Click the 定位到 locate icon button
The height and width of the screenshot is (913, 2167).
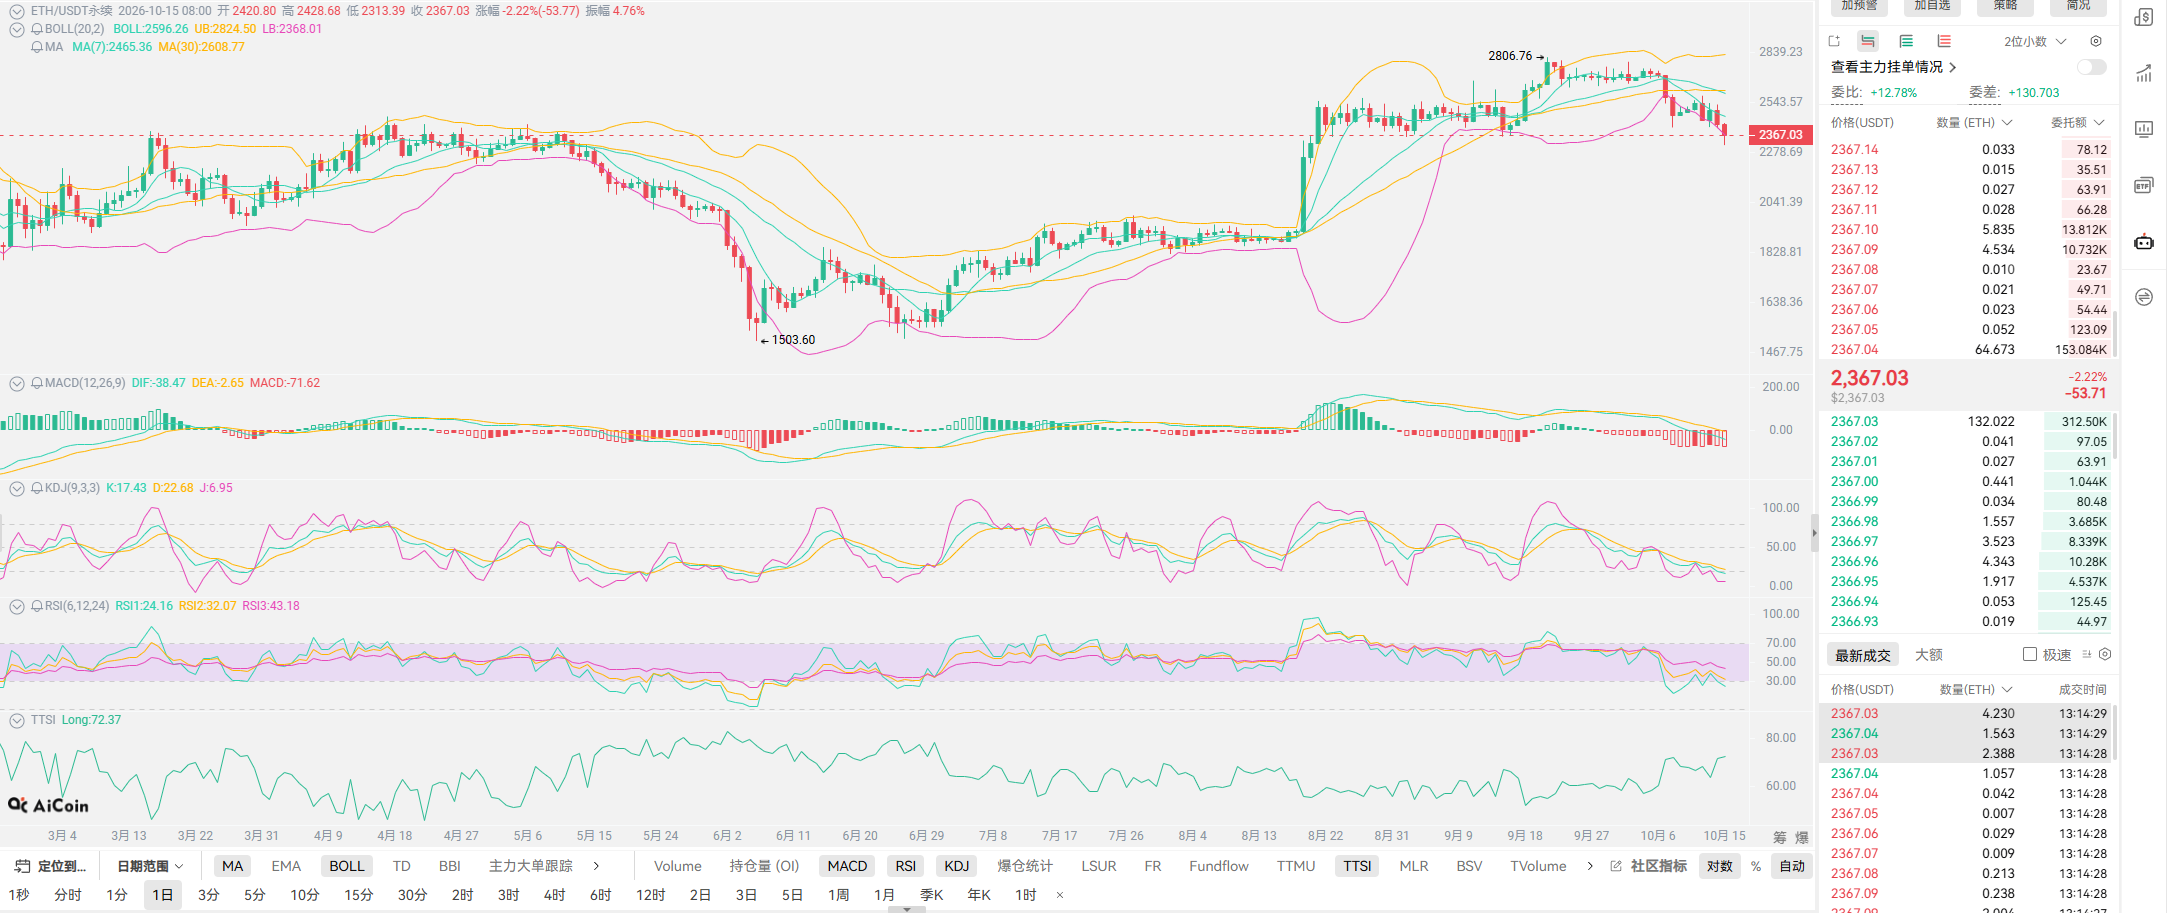(52, 866)
